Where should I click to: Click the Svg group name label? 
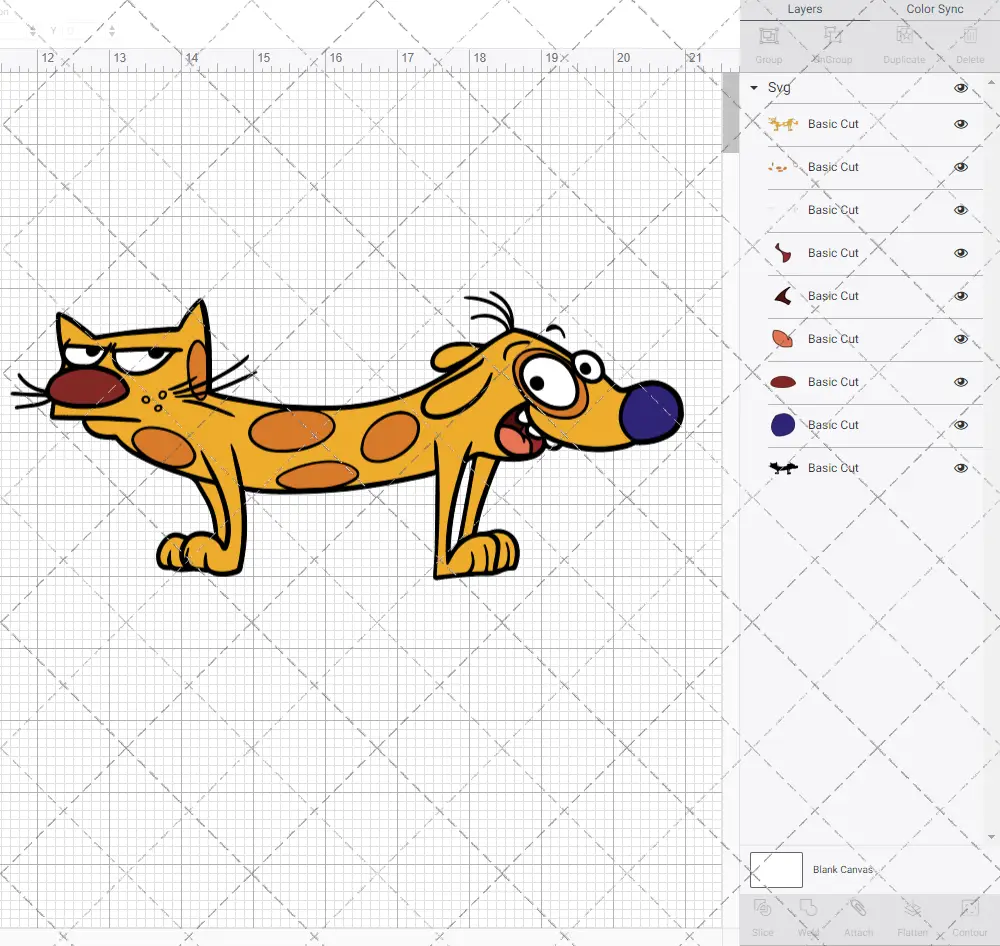[x=779, y=87]
